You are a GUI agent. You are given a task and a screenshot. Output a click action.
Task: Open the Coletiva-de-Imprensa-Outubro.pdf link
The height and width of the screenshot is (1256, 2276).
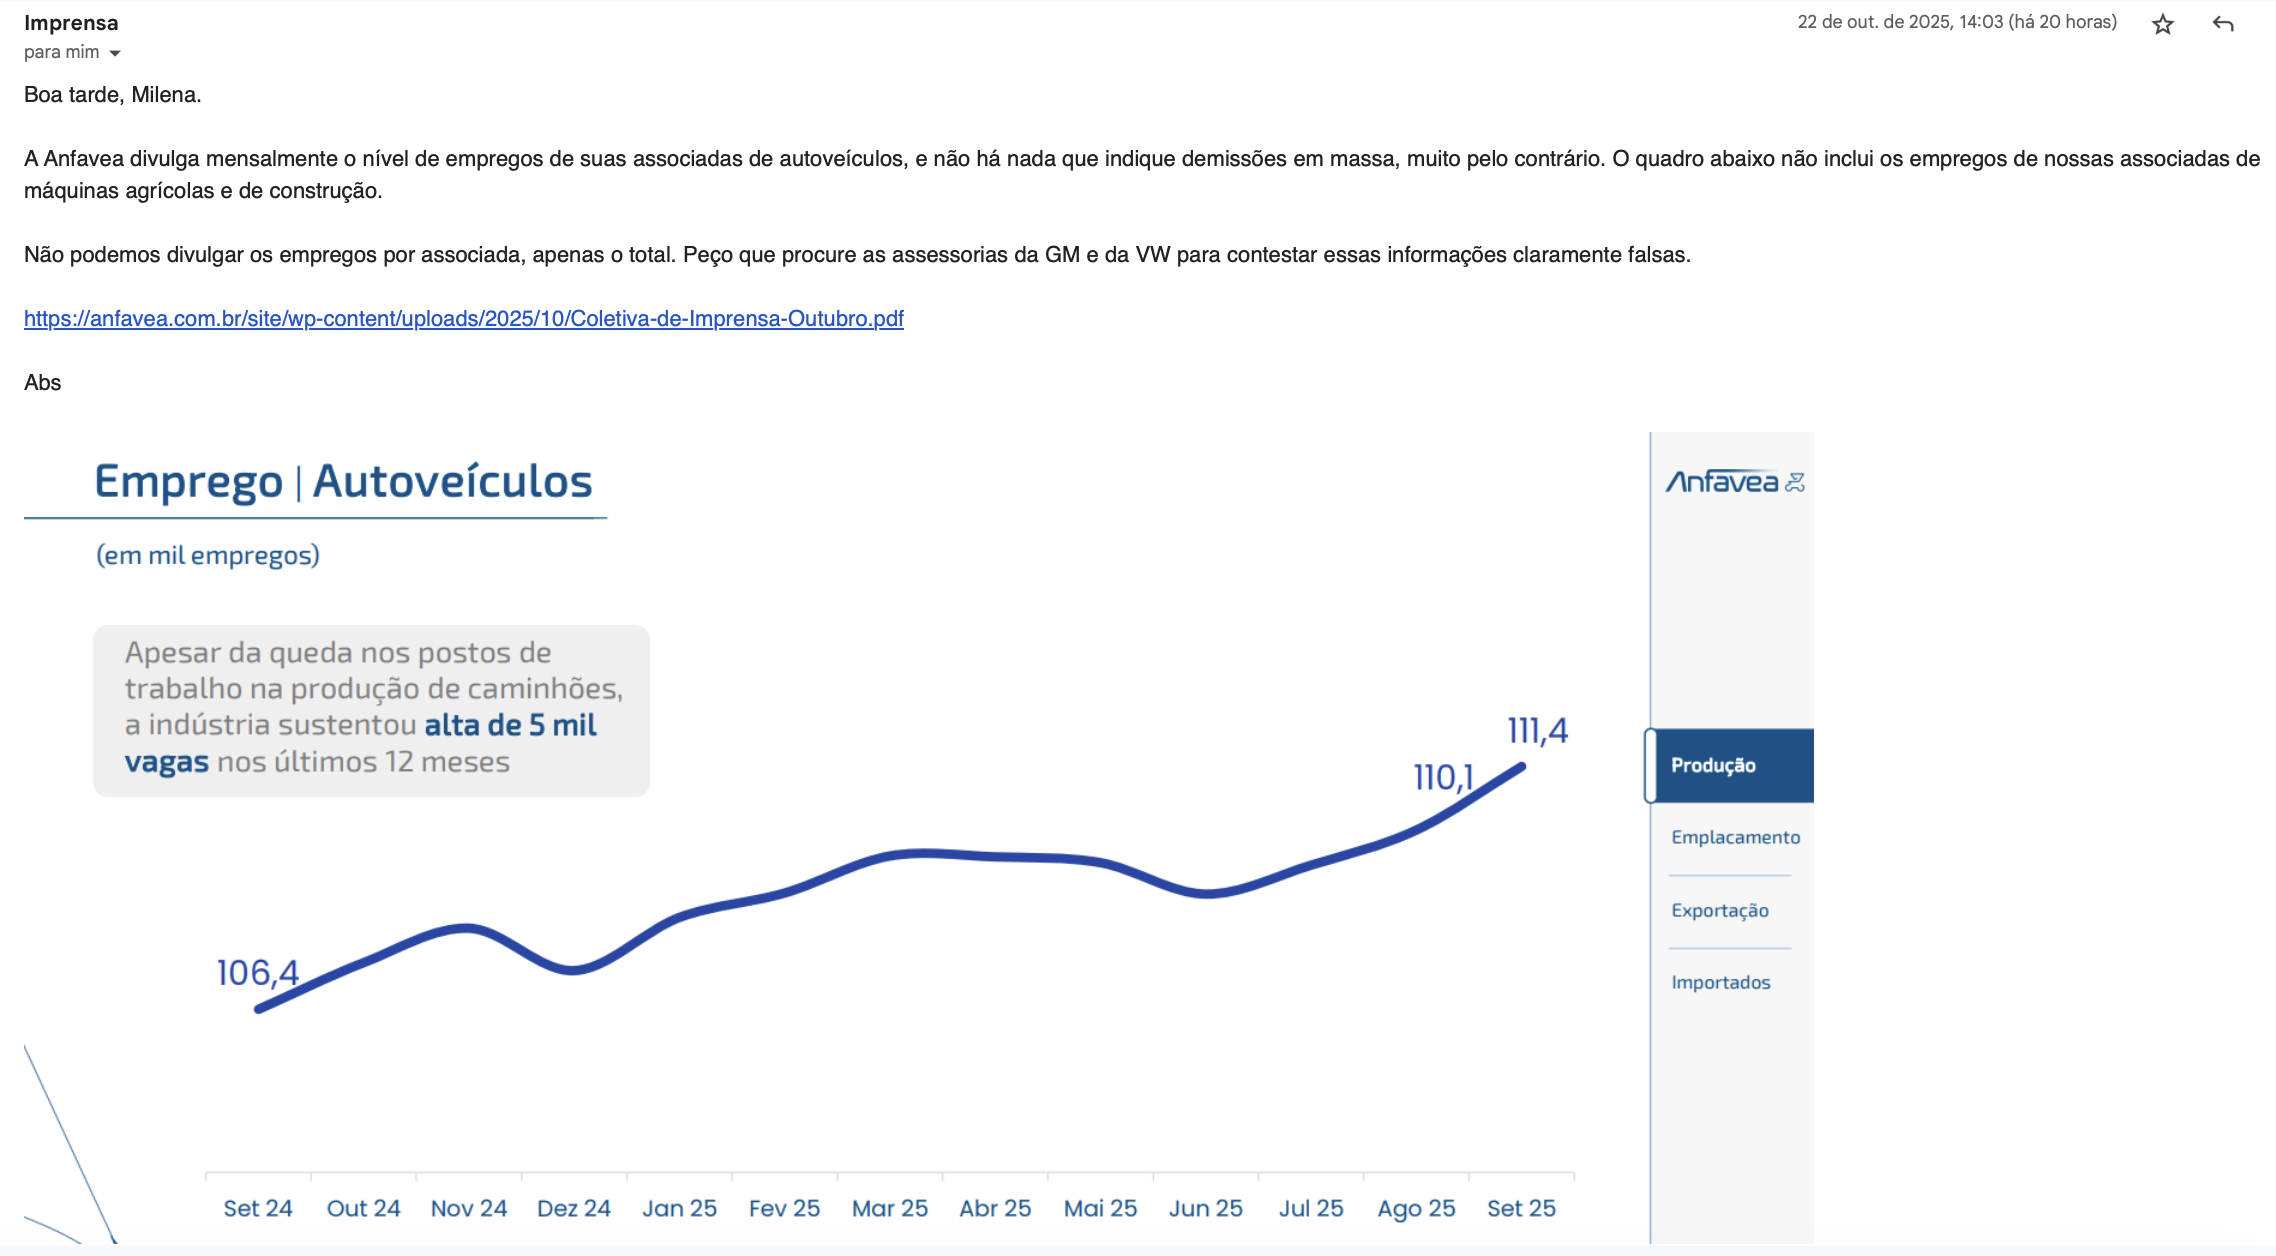463,319
